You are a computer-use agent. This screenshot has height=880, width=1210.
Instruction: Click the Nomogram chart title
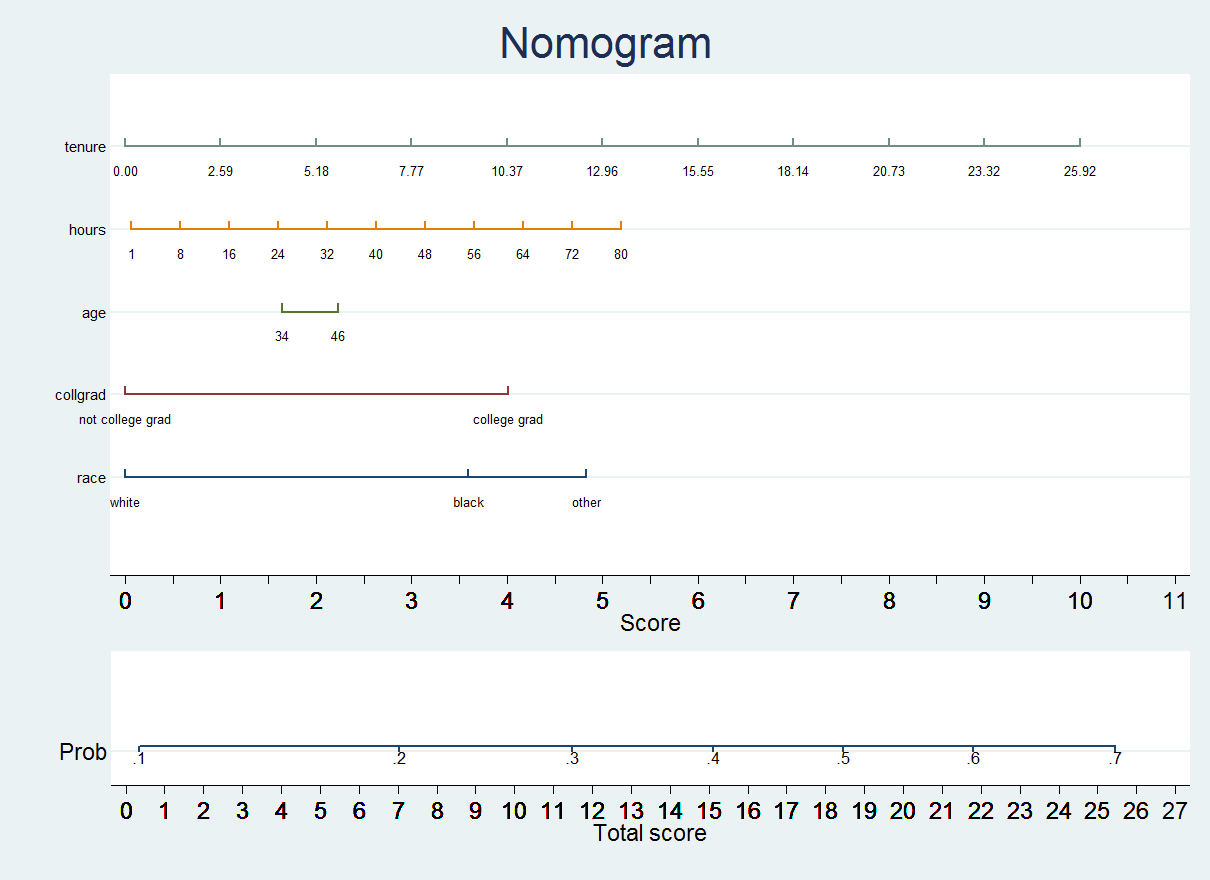coord(605,44)
